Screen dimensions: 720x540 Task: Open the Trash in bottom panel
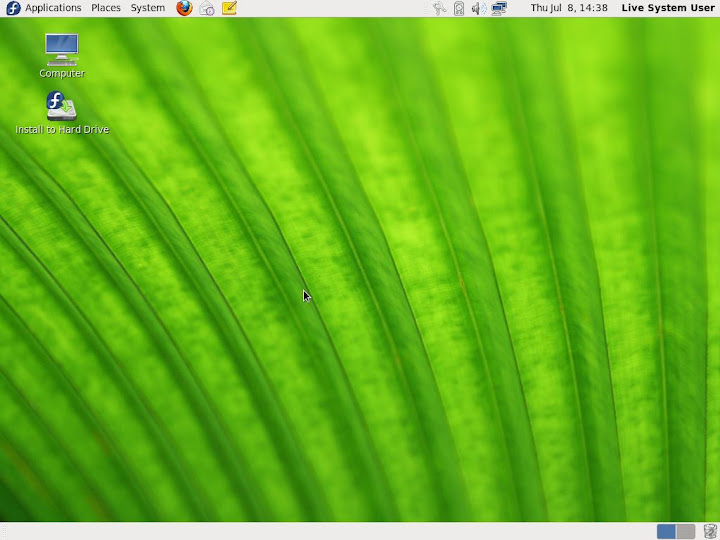[x=710, y=531]
